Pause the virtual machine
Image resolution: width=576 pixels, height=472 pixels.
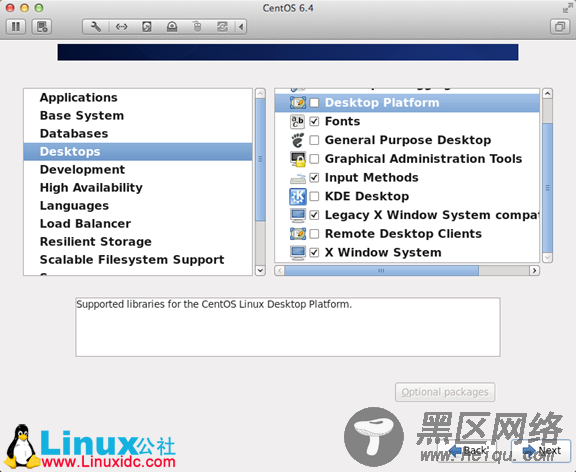click(16, 27)
